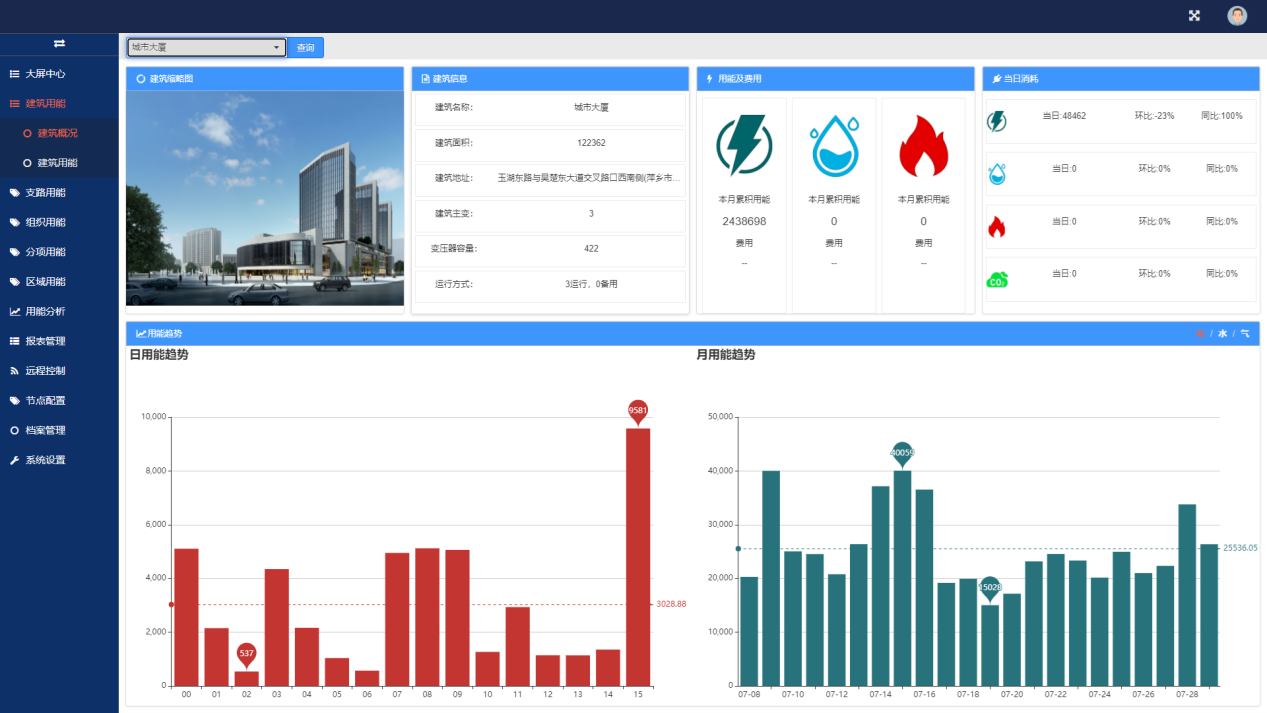Click the large red flame gas icon
The width and height of the screenshot is (1267, 713).
(923, 146)
